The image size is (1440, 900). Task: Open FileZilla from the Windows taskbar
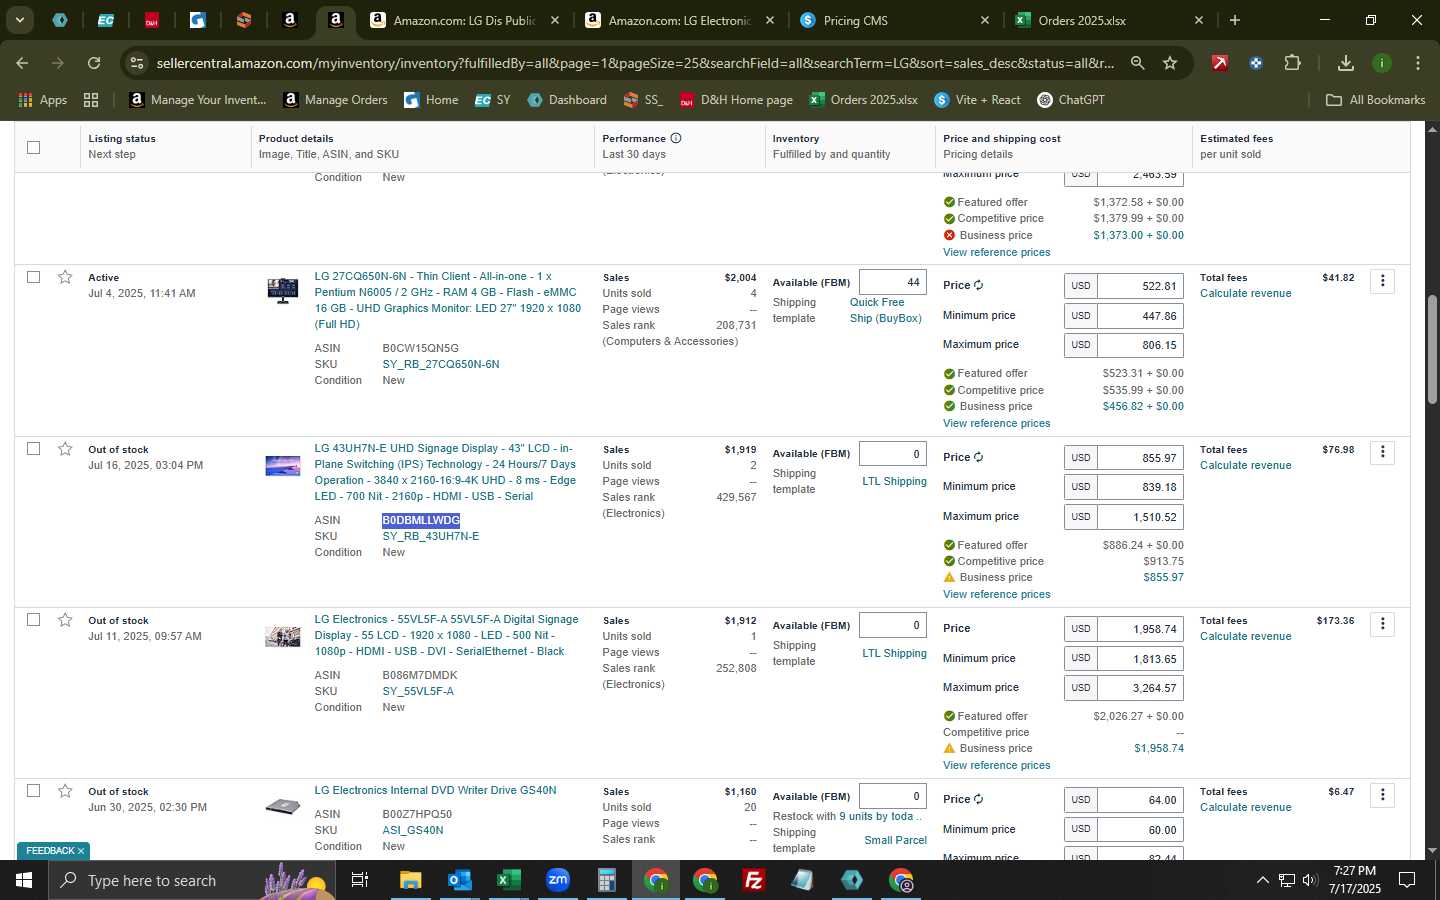point(754,880)
